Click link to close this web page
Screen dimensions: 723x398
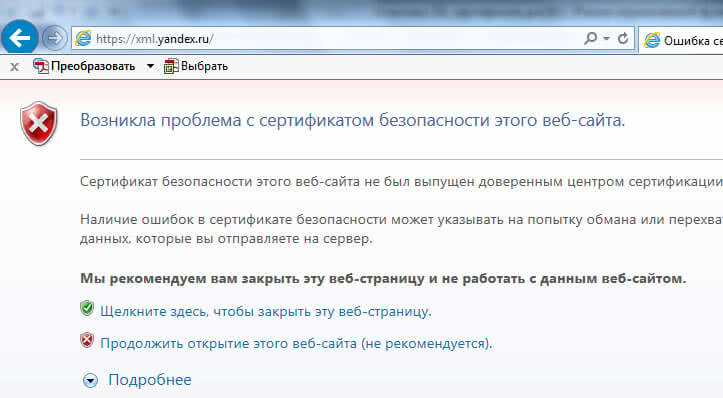[266, 311]
